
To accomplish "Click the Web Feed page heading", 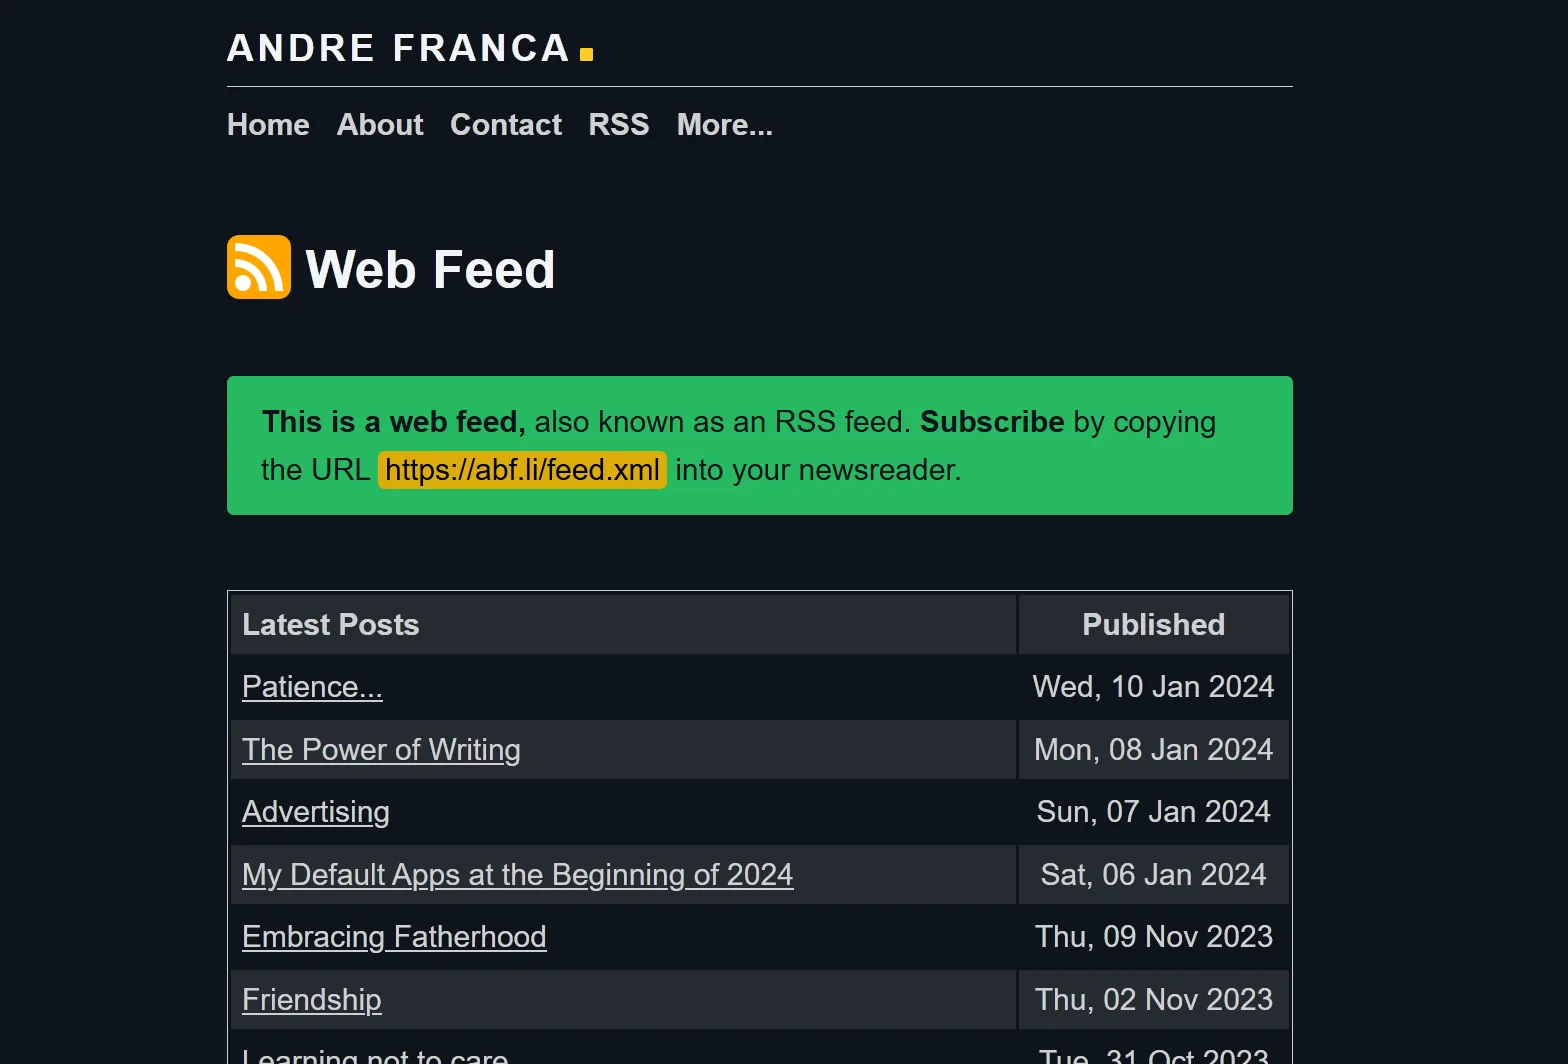I will coord(430,267).
